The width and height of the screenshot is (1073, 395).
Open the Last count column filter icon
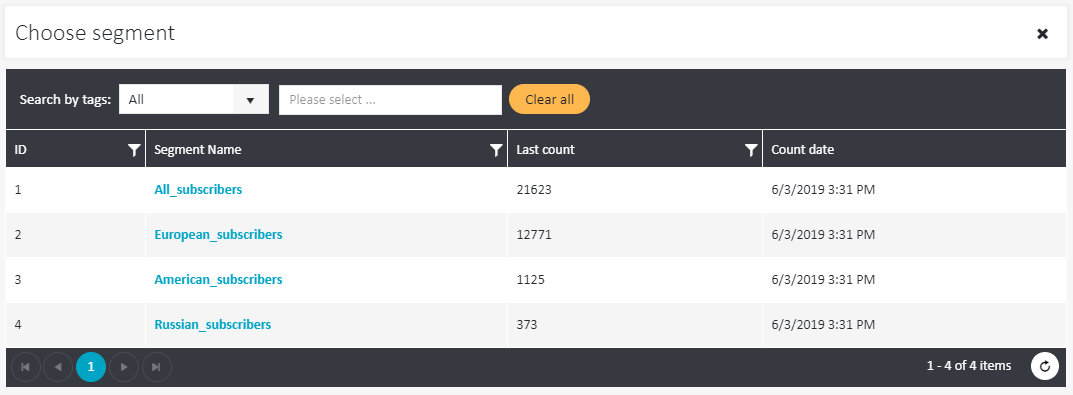[751, 150]
